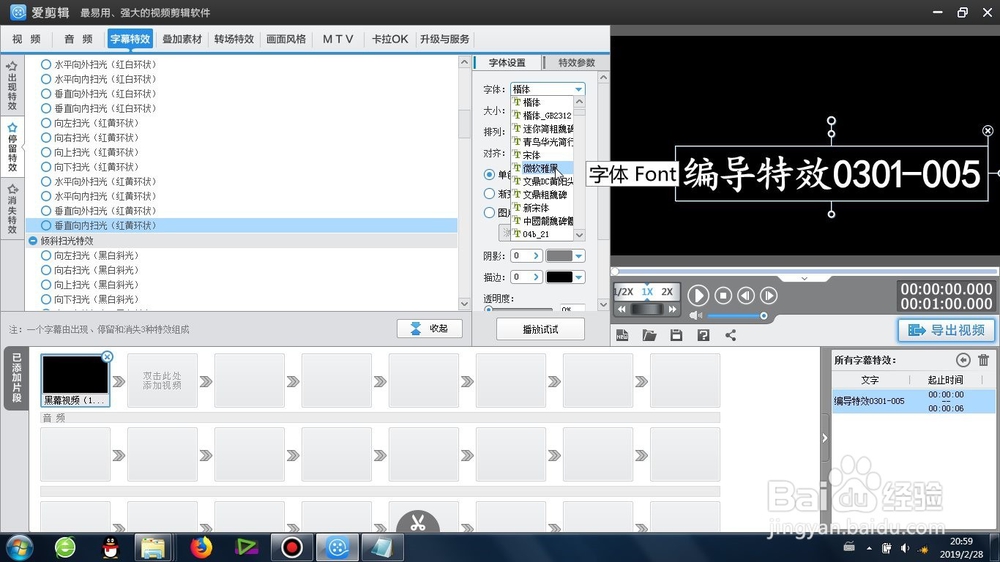Open the 字体 font combo box
This screenshot has height=562, width=1000.
[x=547, y=89]
